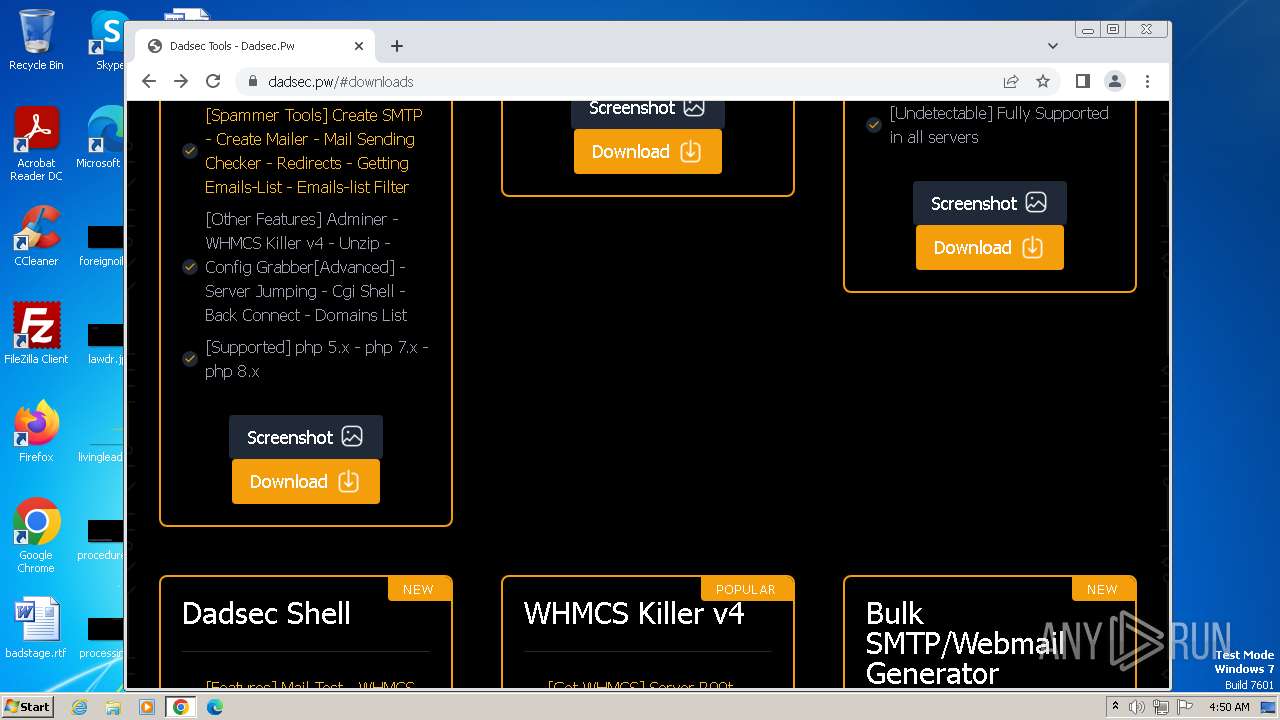Image resolution: width=1280 pixels, height=720 pixels.
Task: Click the Screenshot button in the middle card
Action: [x=648, y=110]
